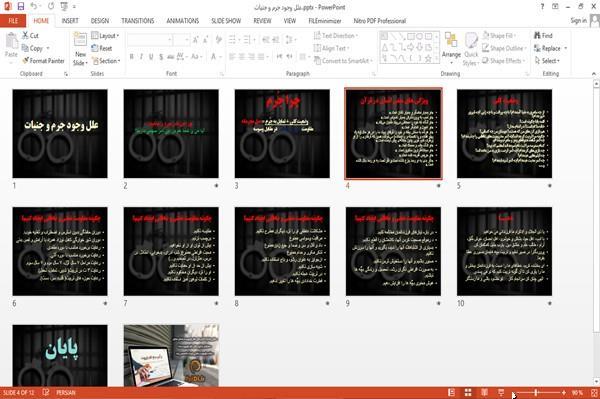Open the TRANSITIONS ribbon tab
This screenshot has width=600, height=399.
pyautogui.click(x=138, y=21)
